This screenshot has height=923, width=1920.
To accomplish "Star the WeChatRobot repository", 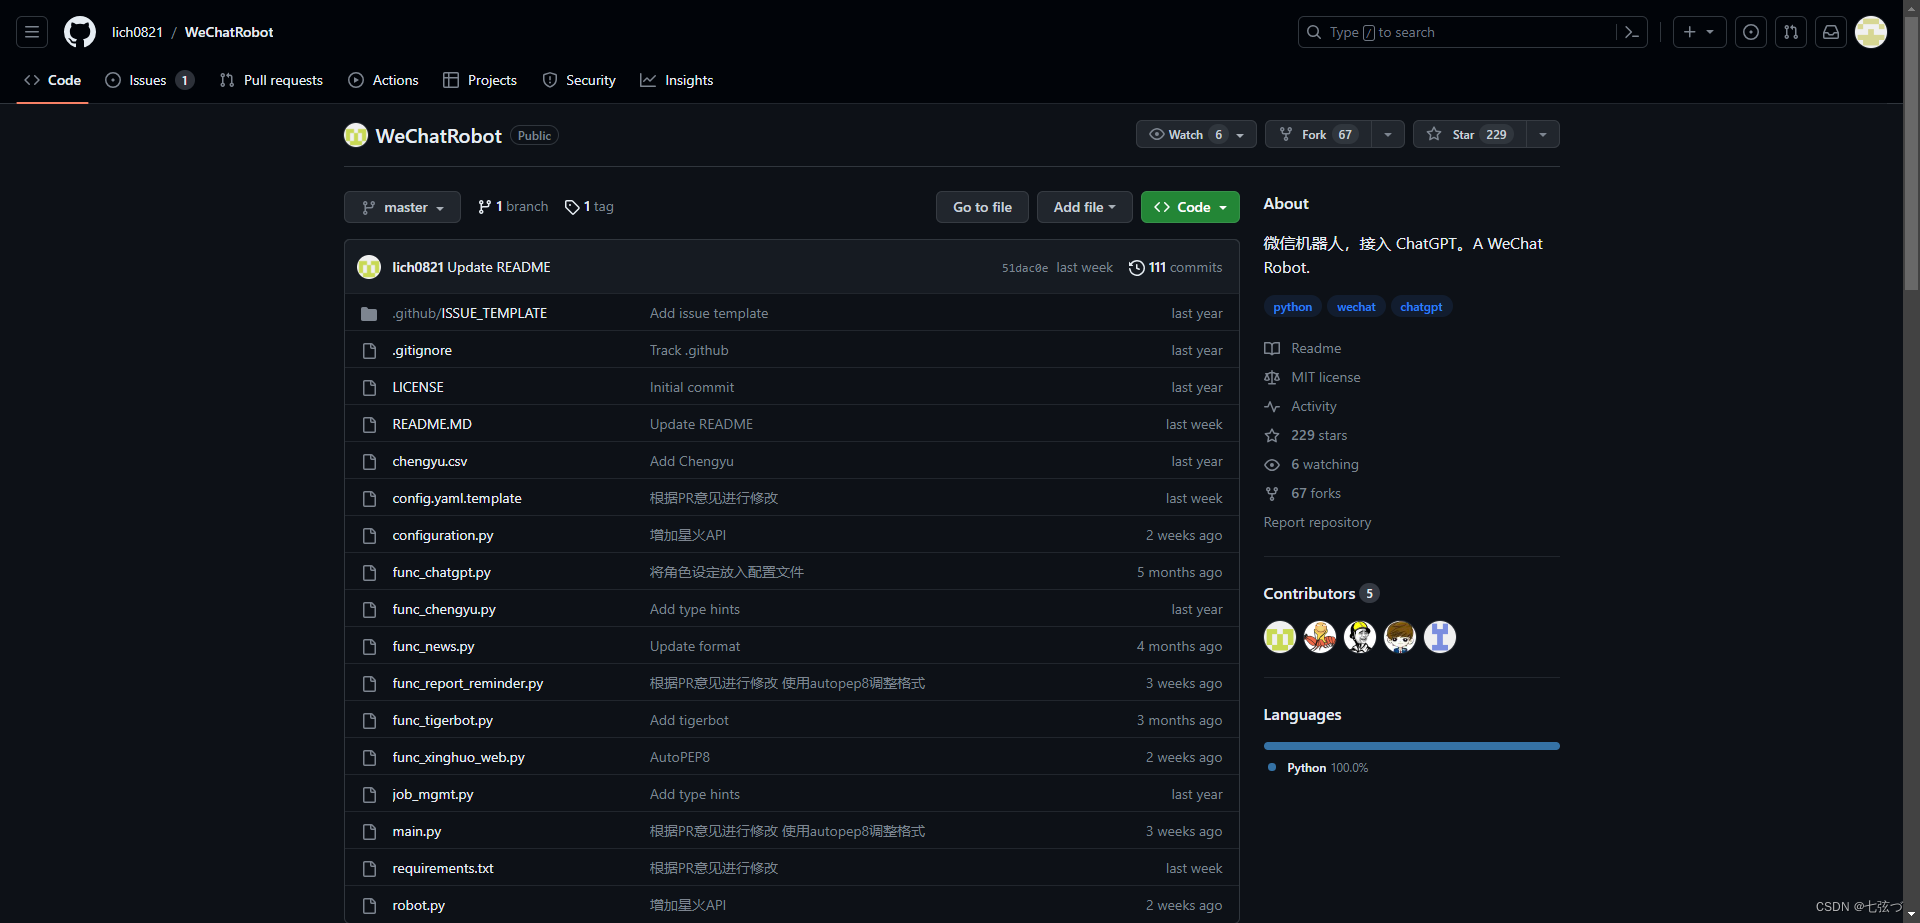I will click(x=1469, y=134).
